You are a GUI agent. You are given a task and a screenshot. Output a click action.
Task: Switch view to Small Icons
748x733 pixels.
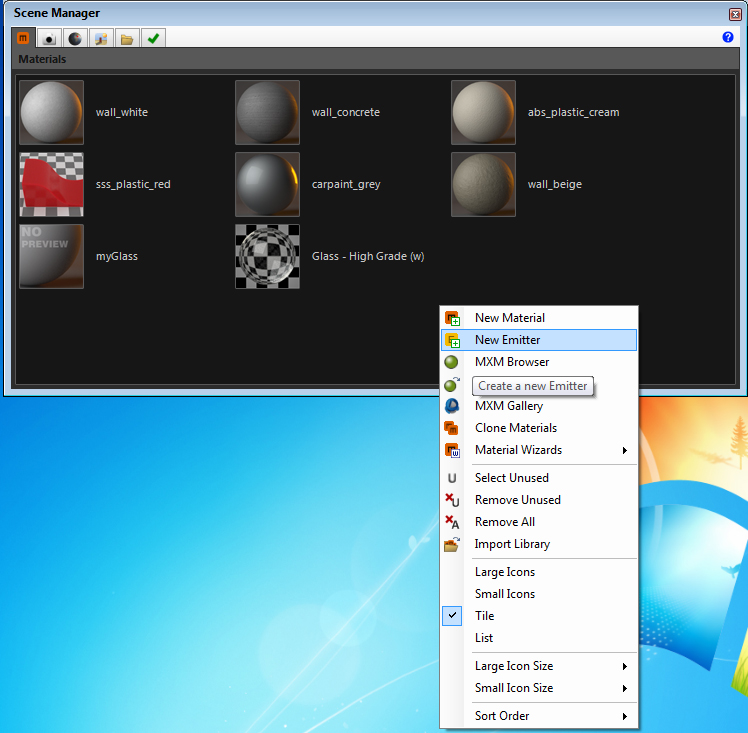click(x=539, y=594)
